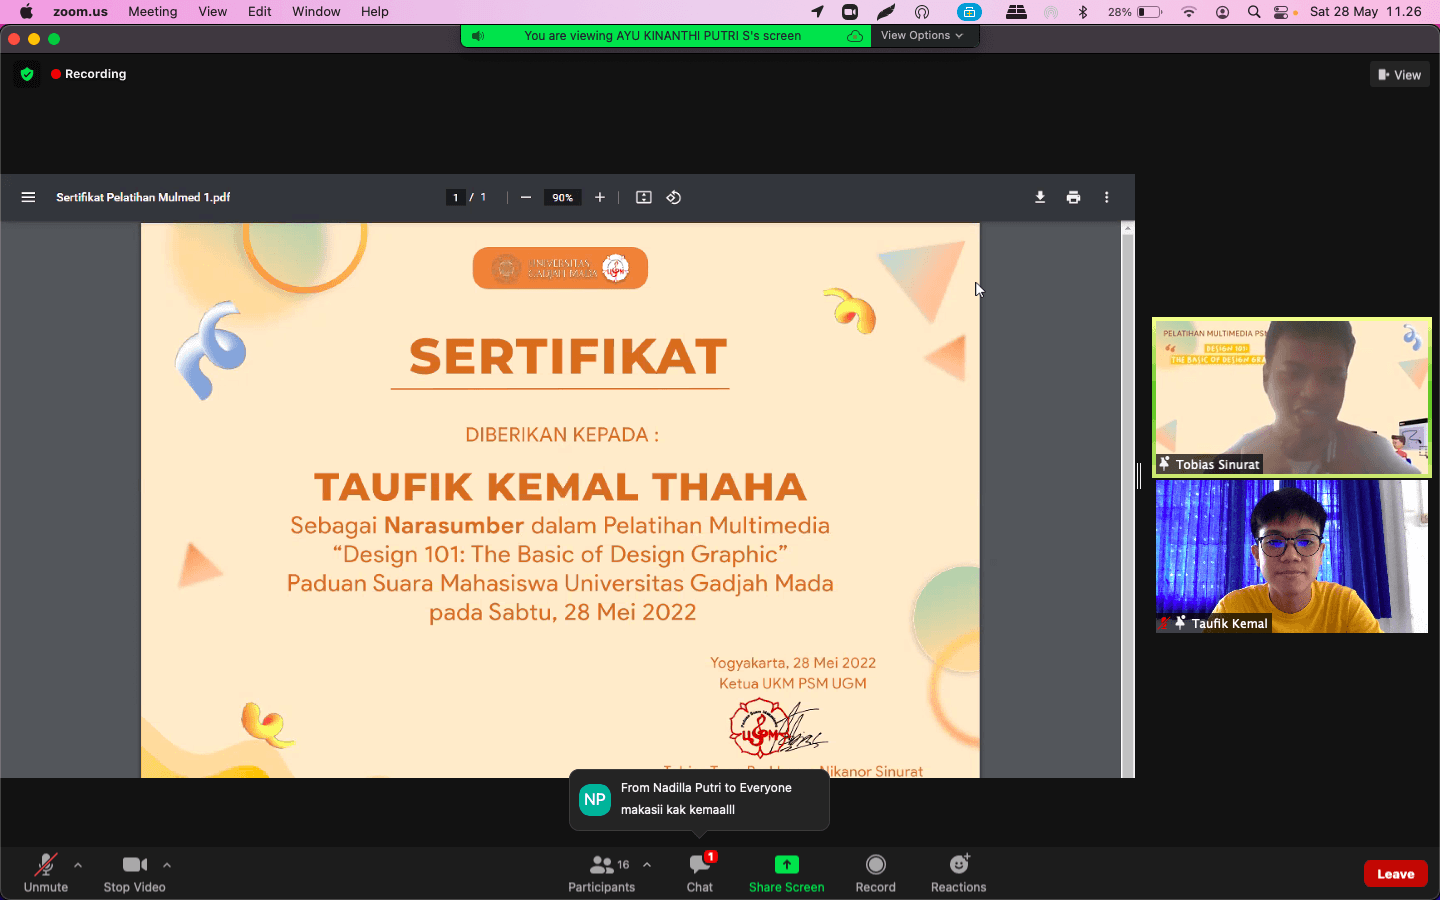Open Wi-Fi status in menu bar
Viewport: 1440px width, 900px height.
coord(1189,12)
